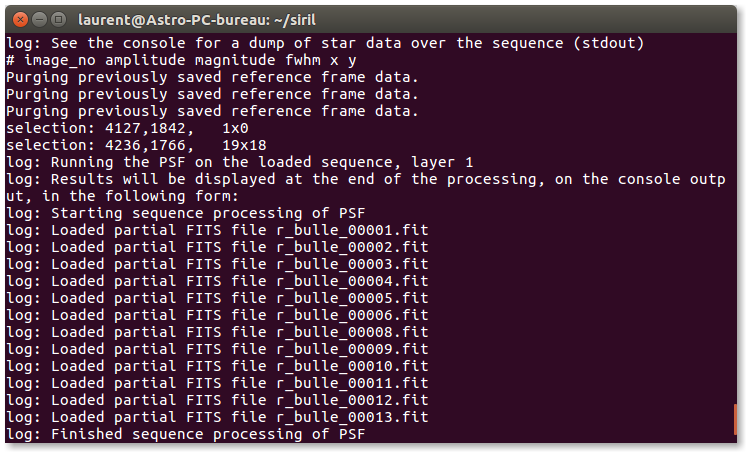Click the r_bulle_00008.fit filename
The image size is (746, 452).
pyautogui.click(x=352, y=332)
